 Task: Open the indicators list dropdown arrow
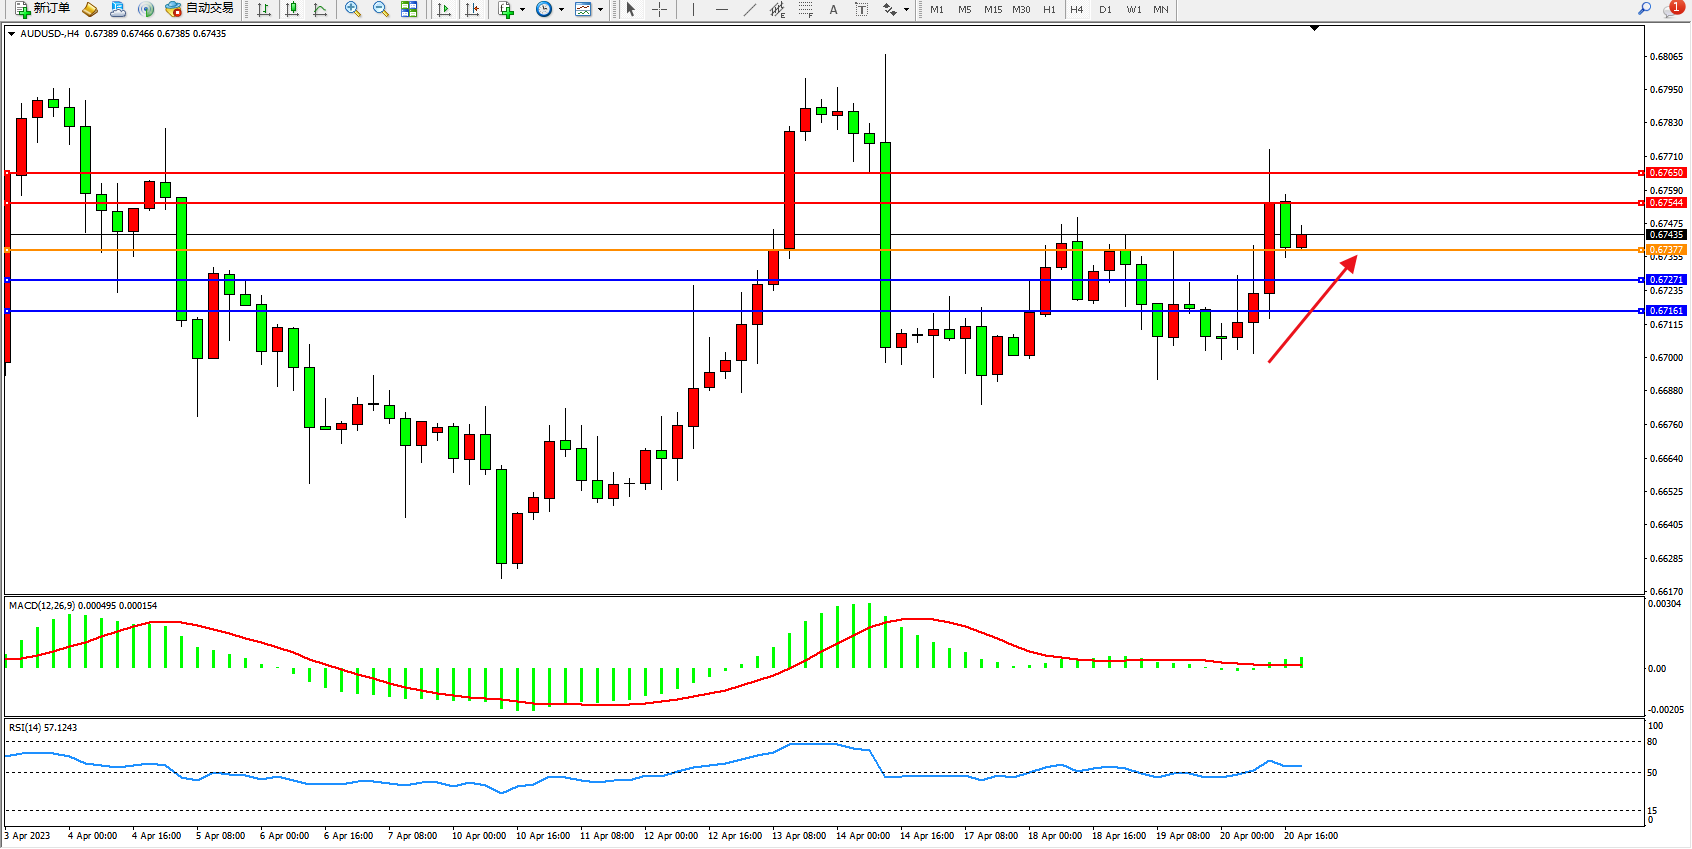pos(522,10)
